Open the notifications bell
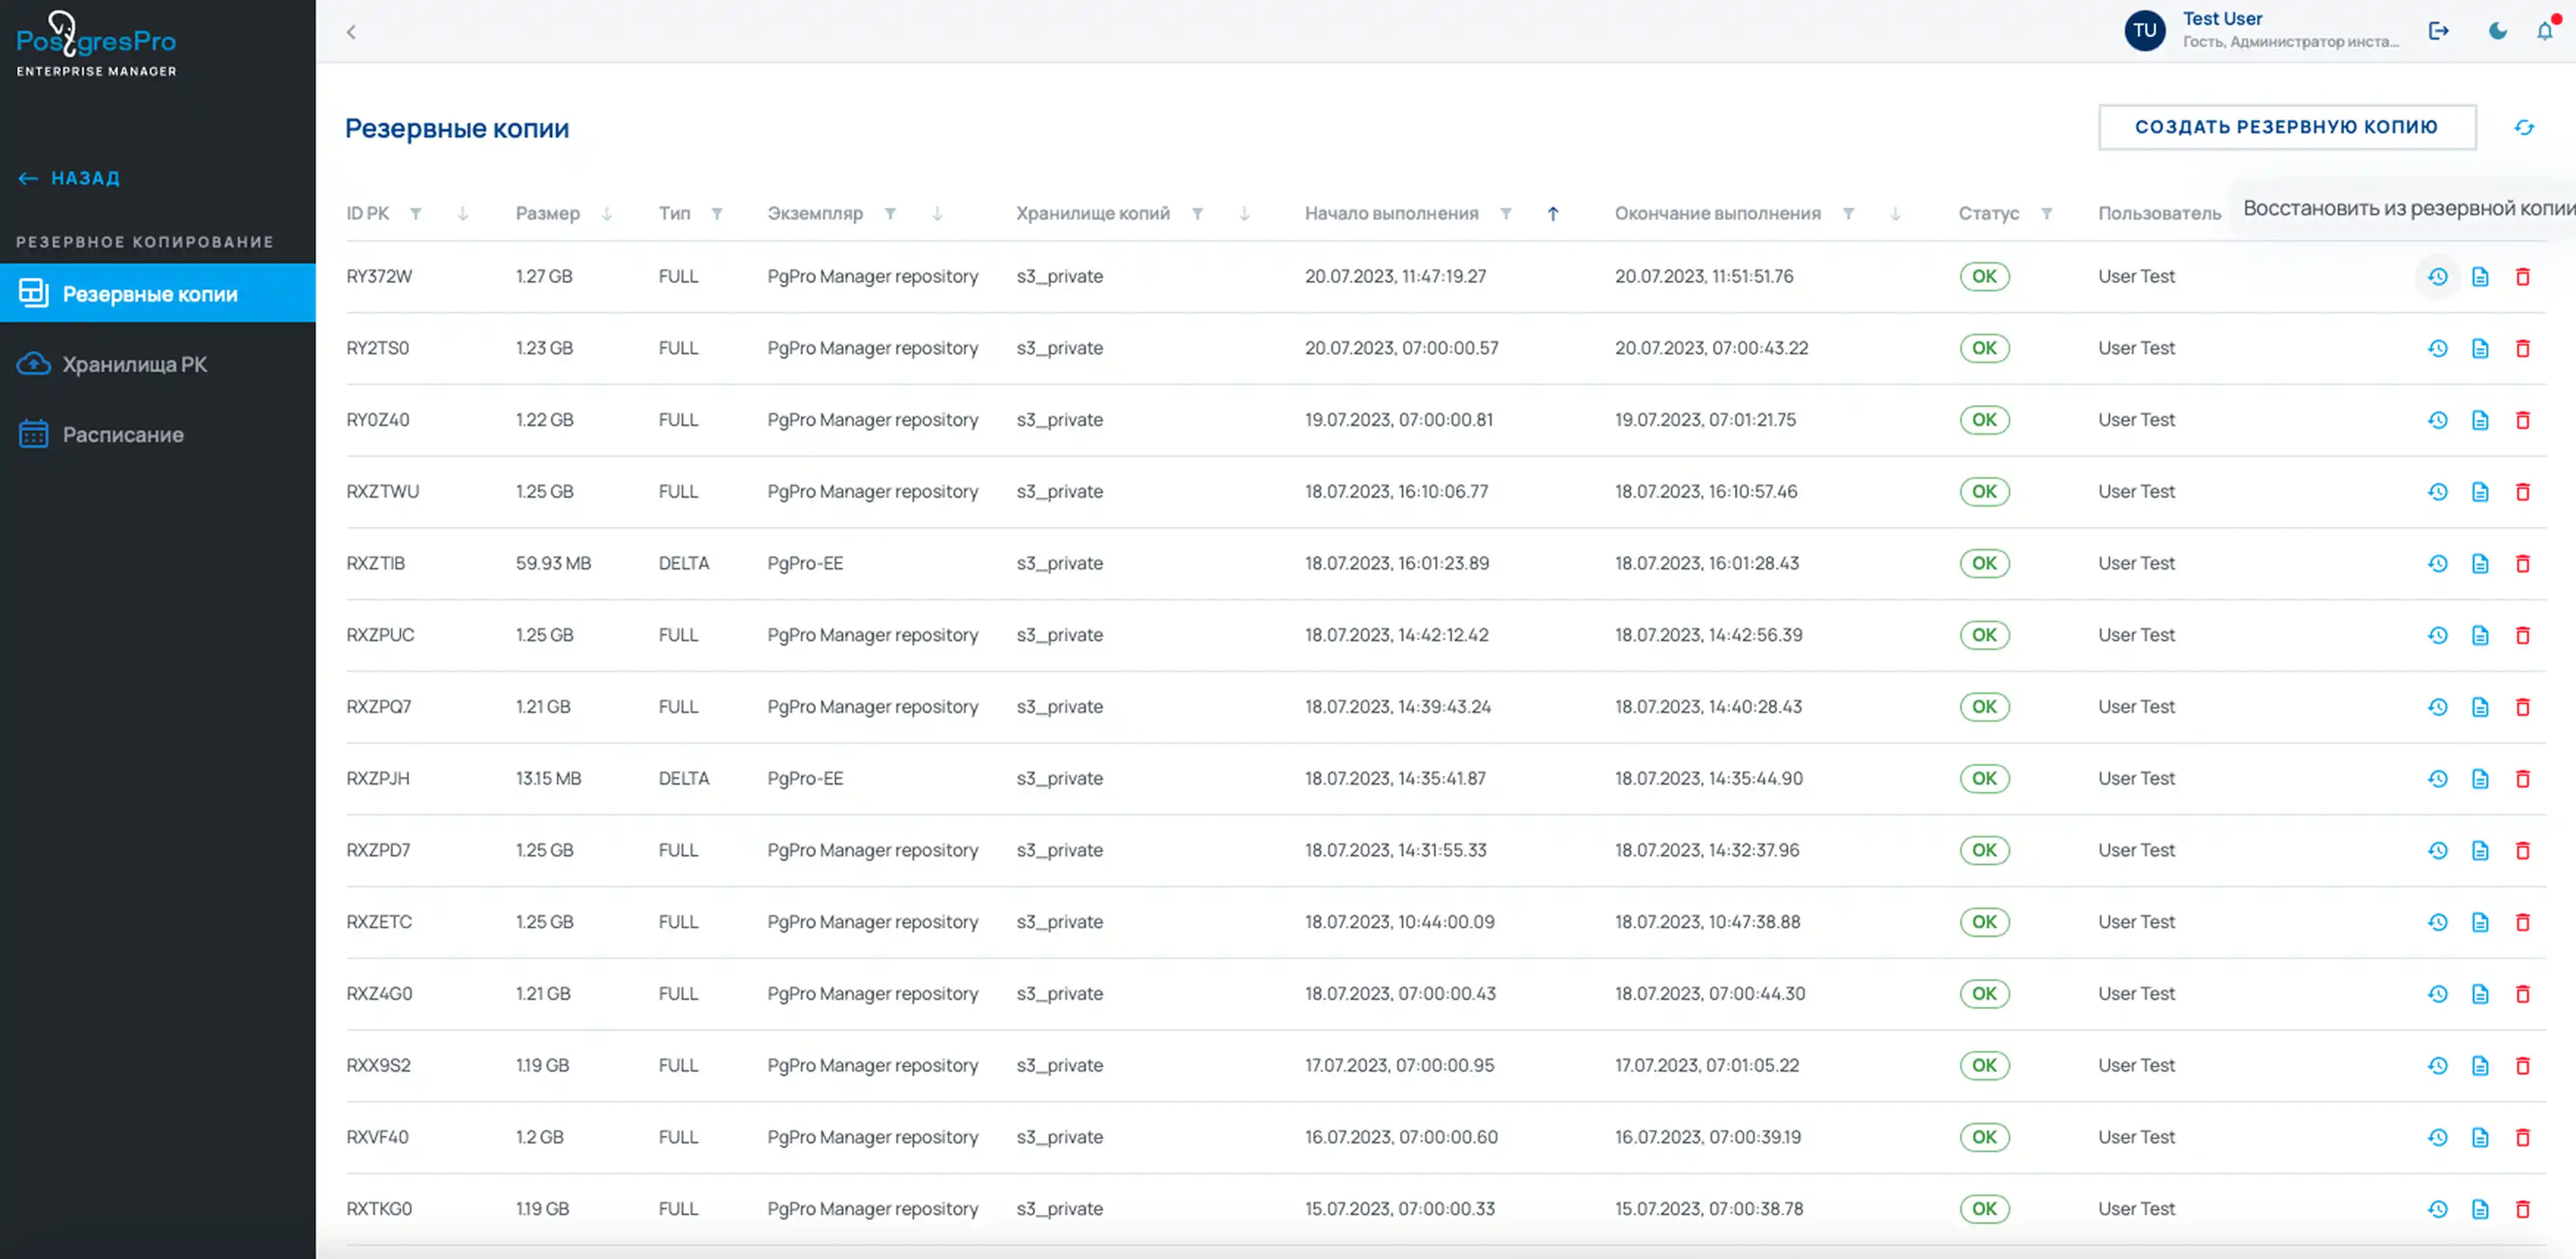Screen dimensions: 2576x1259 click(2544, 31)
